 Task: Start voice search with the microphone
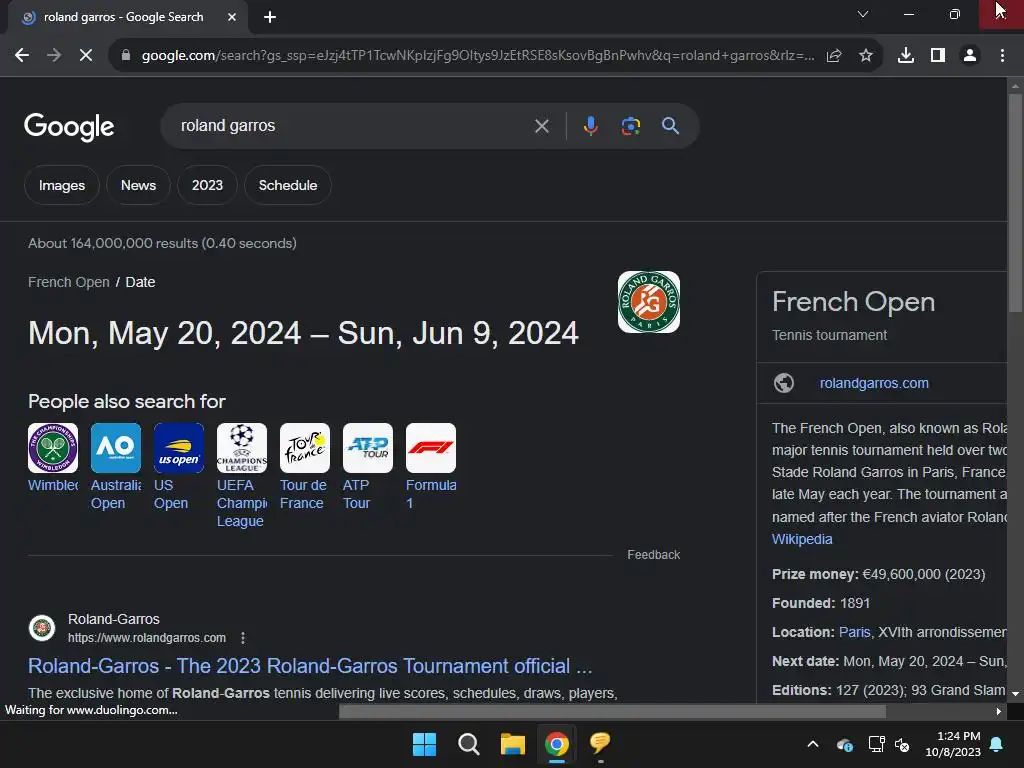(x=590, y=125)
